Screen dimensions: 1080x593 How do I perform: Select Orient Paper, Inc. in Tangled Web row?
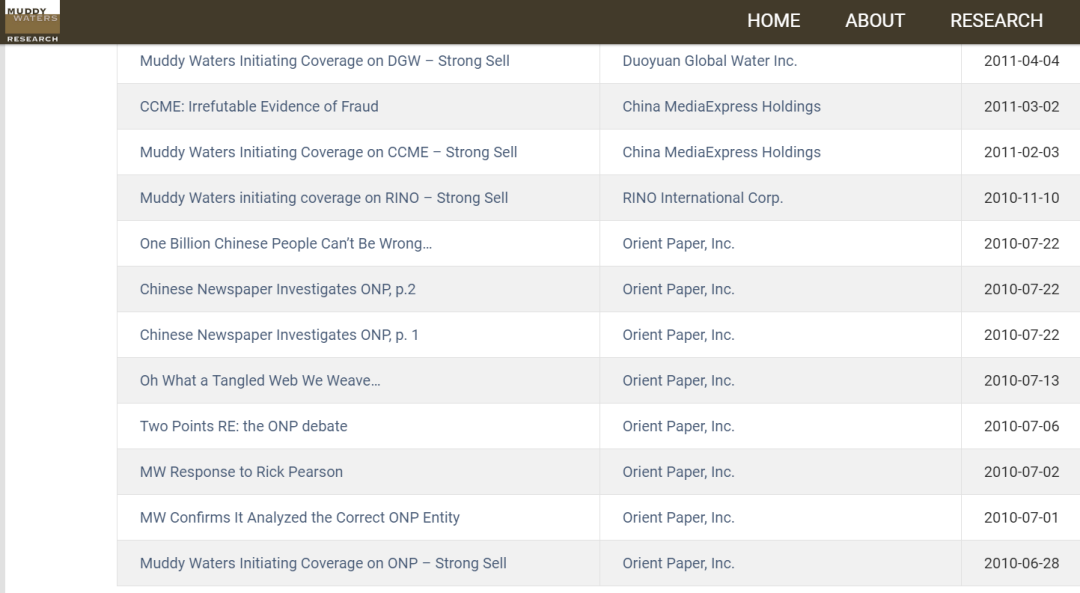[x=678, y=380]
